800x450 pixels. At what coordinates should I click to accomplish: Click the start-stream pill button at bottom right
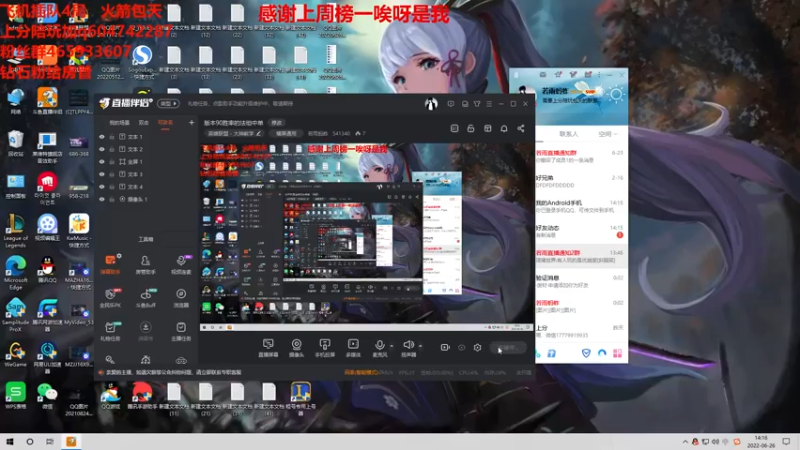click(508, 347)
